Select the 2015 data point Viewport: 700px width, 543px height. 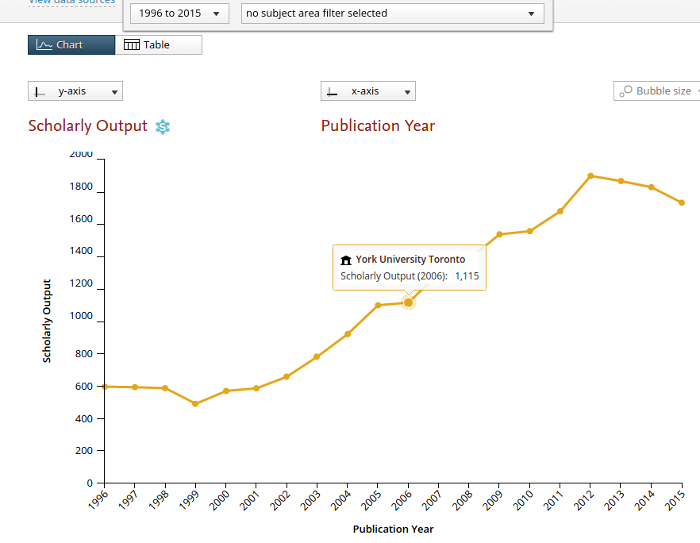point(682,203)
